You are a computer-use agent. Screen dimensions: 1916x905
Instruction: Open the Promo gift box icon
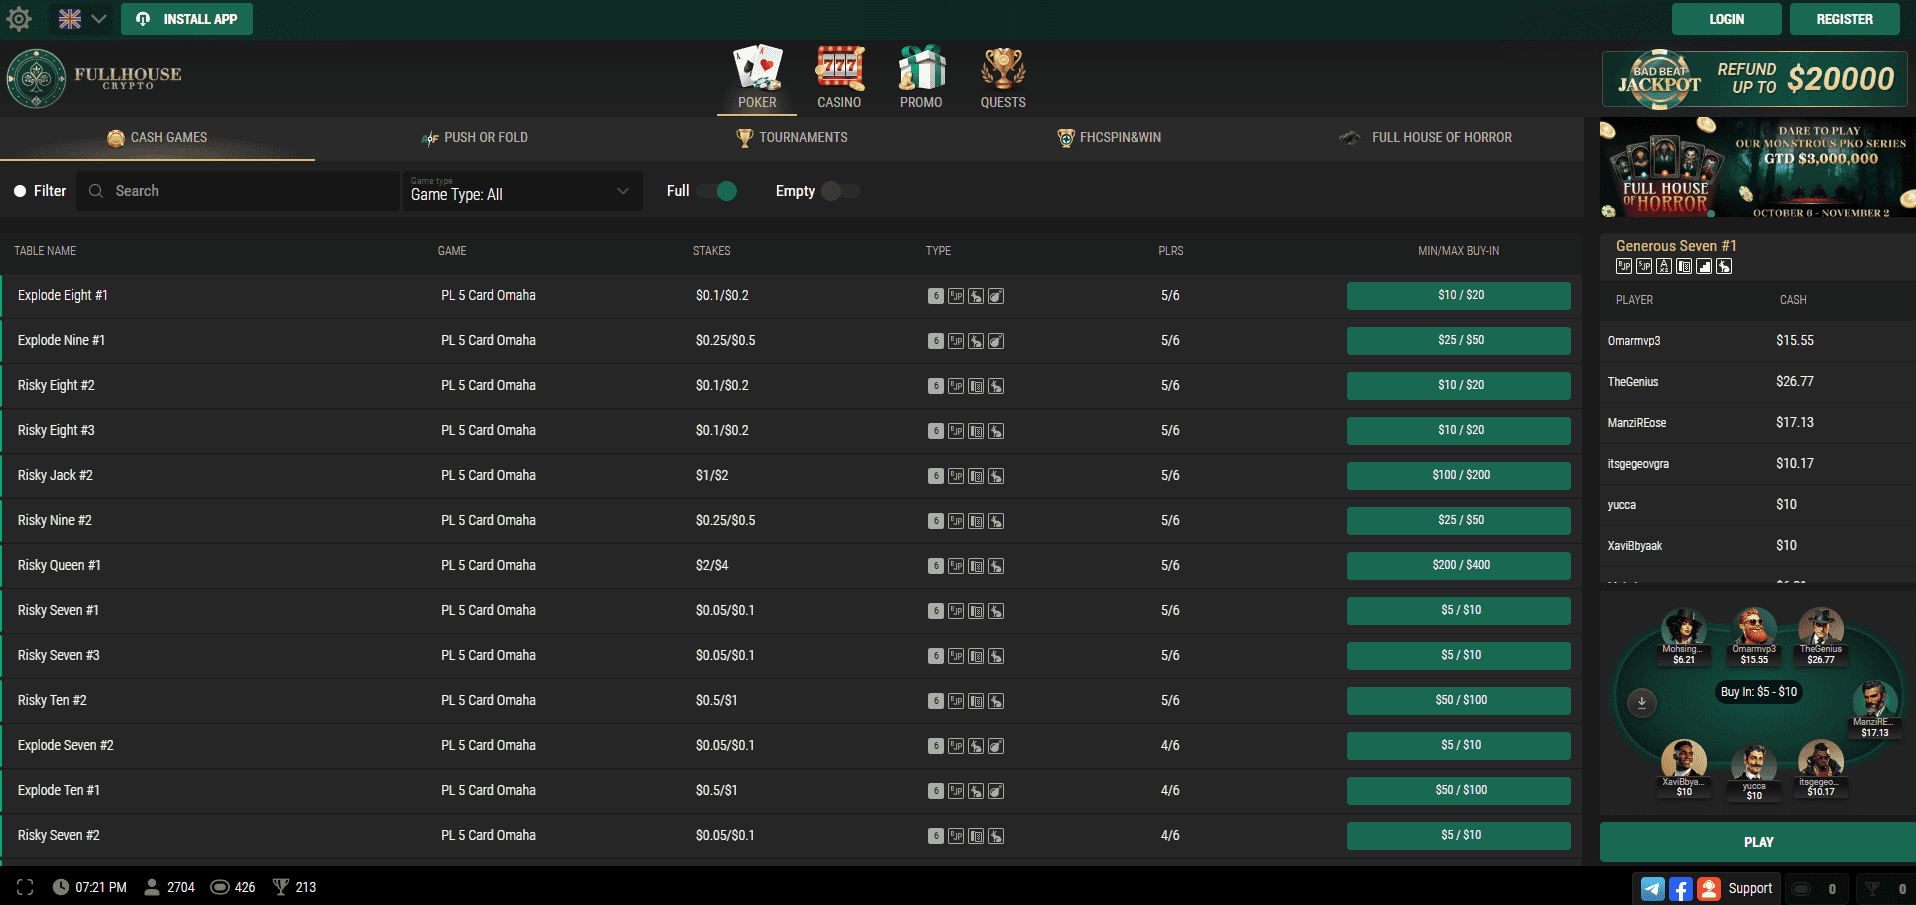tap(920, 69)
